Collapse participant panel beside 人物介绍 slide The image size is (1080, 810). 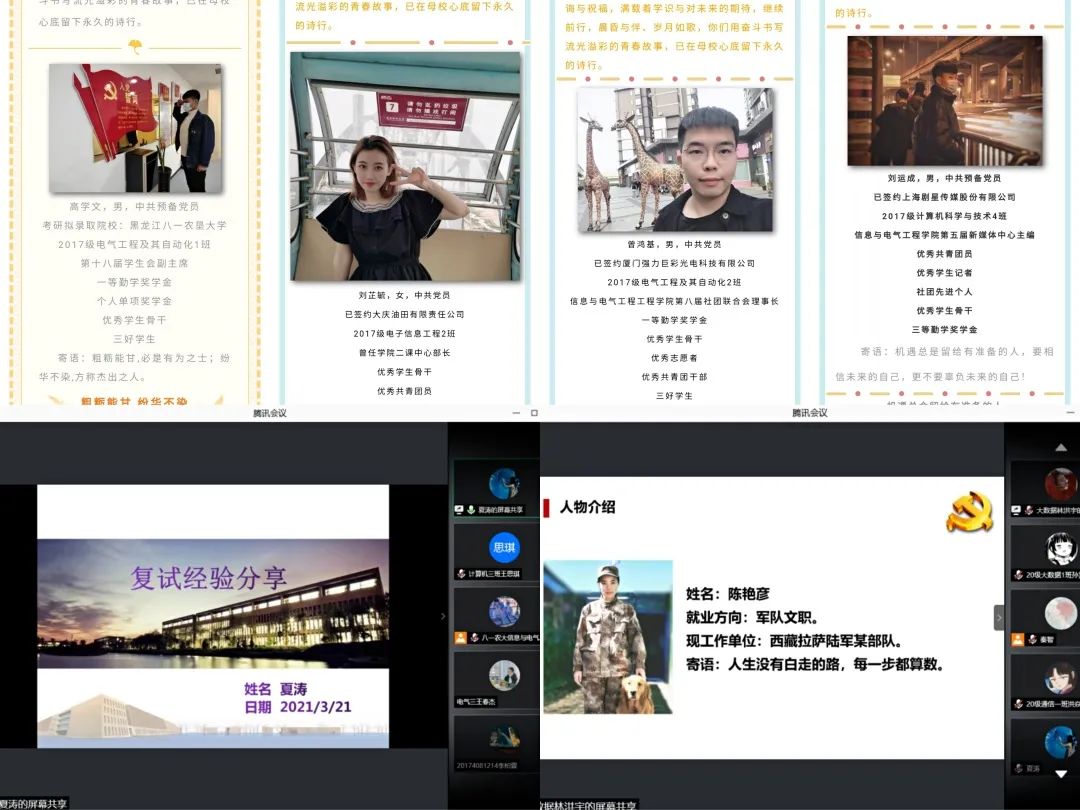point(998,617)
